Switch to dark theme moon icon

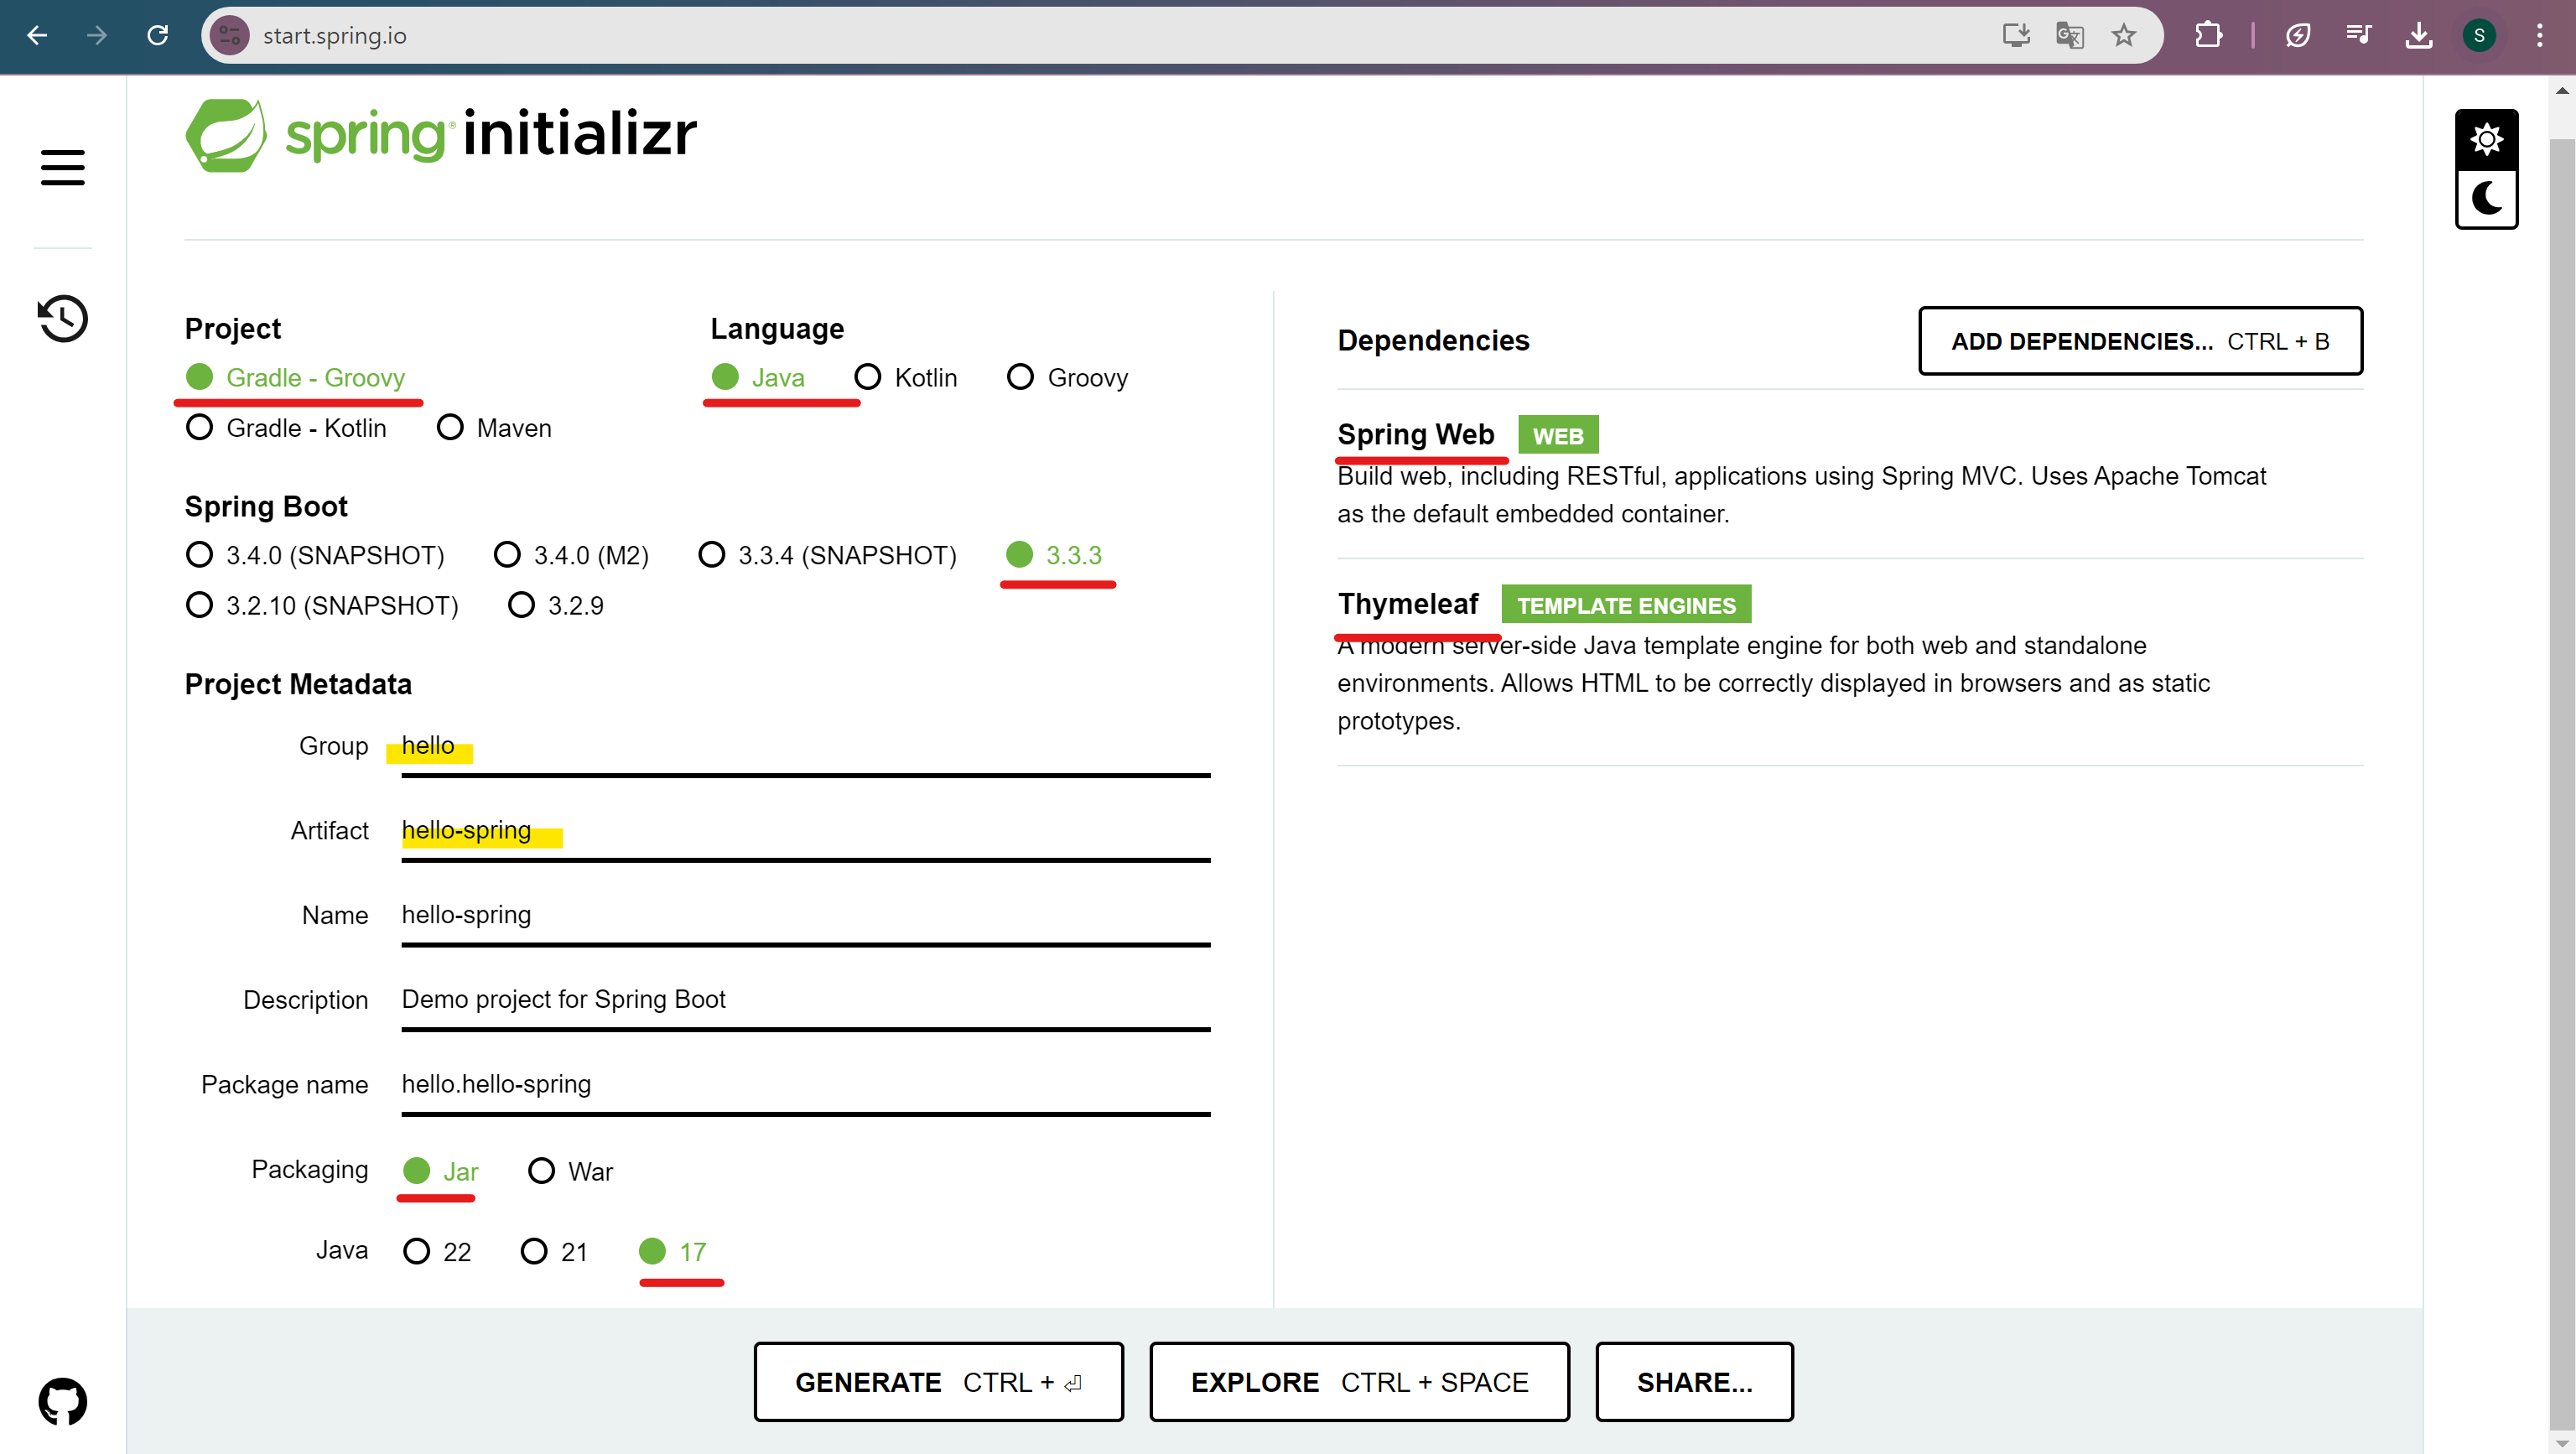[2486, 198]
